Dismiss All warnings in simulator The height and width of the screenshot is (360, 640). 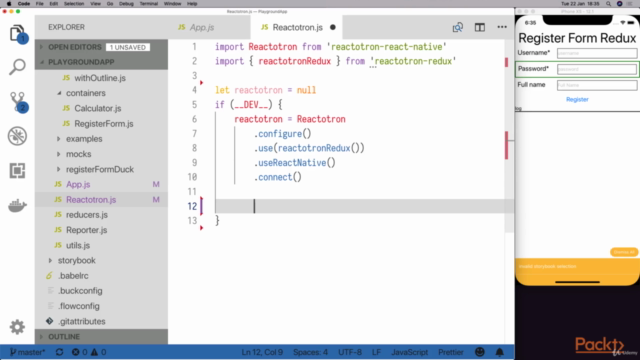pyautogui.click(x=624, y=252)
